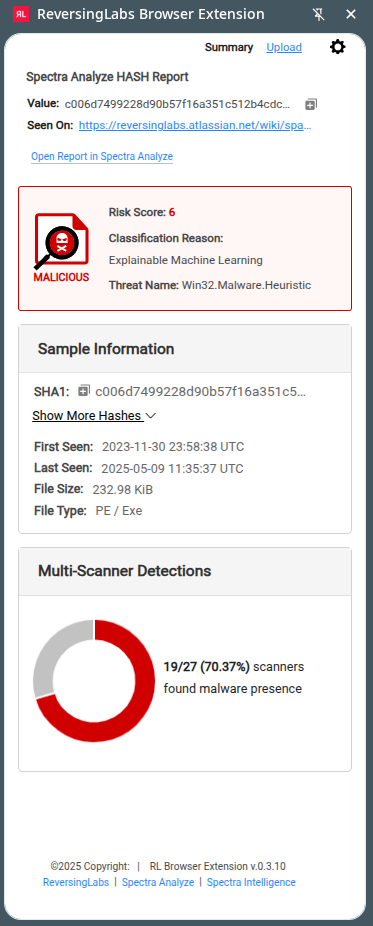The width and height of the screenshot is (373, 926).
Task: Switch to the Upload tab
Action: (284, 47)
